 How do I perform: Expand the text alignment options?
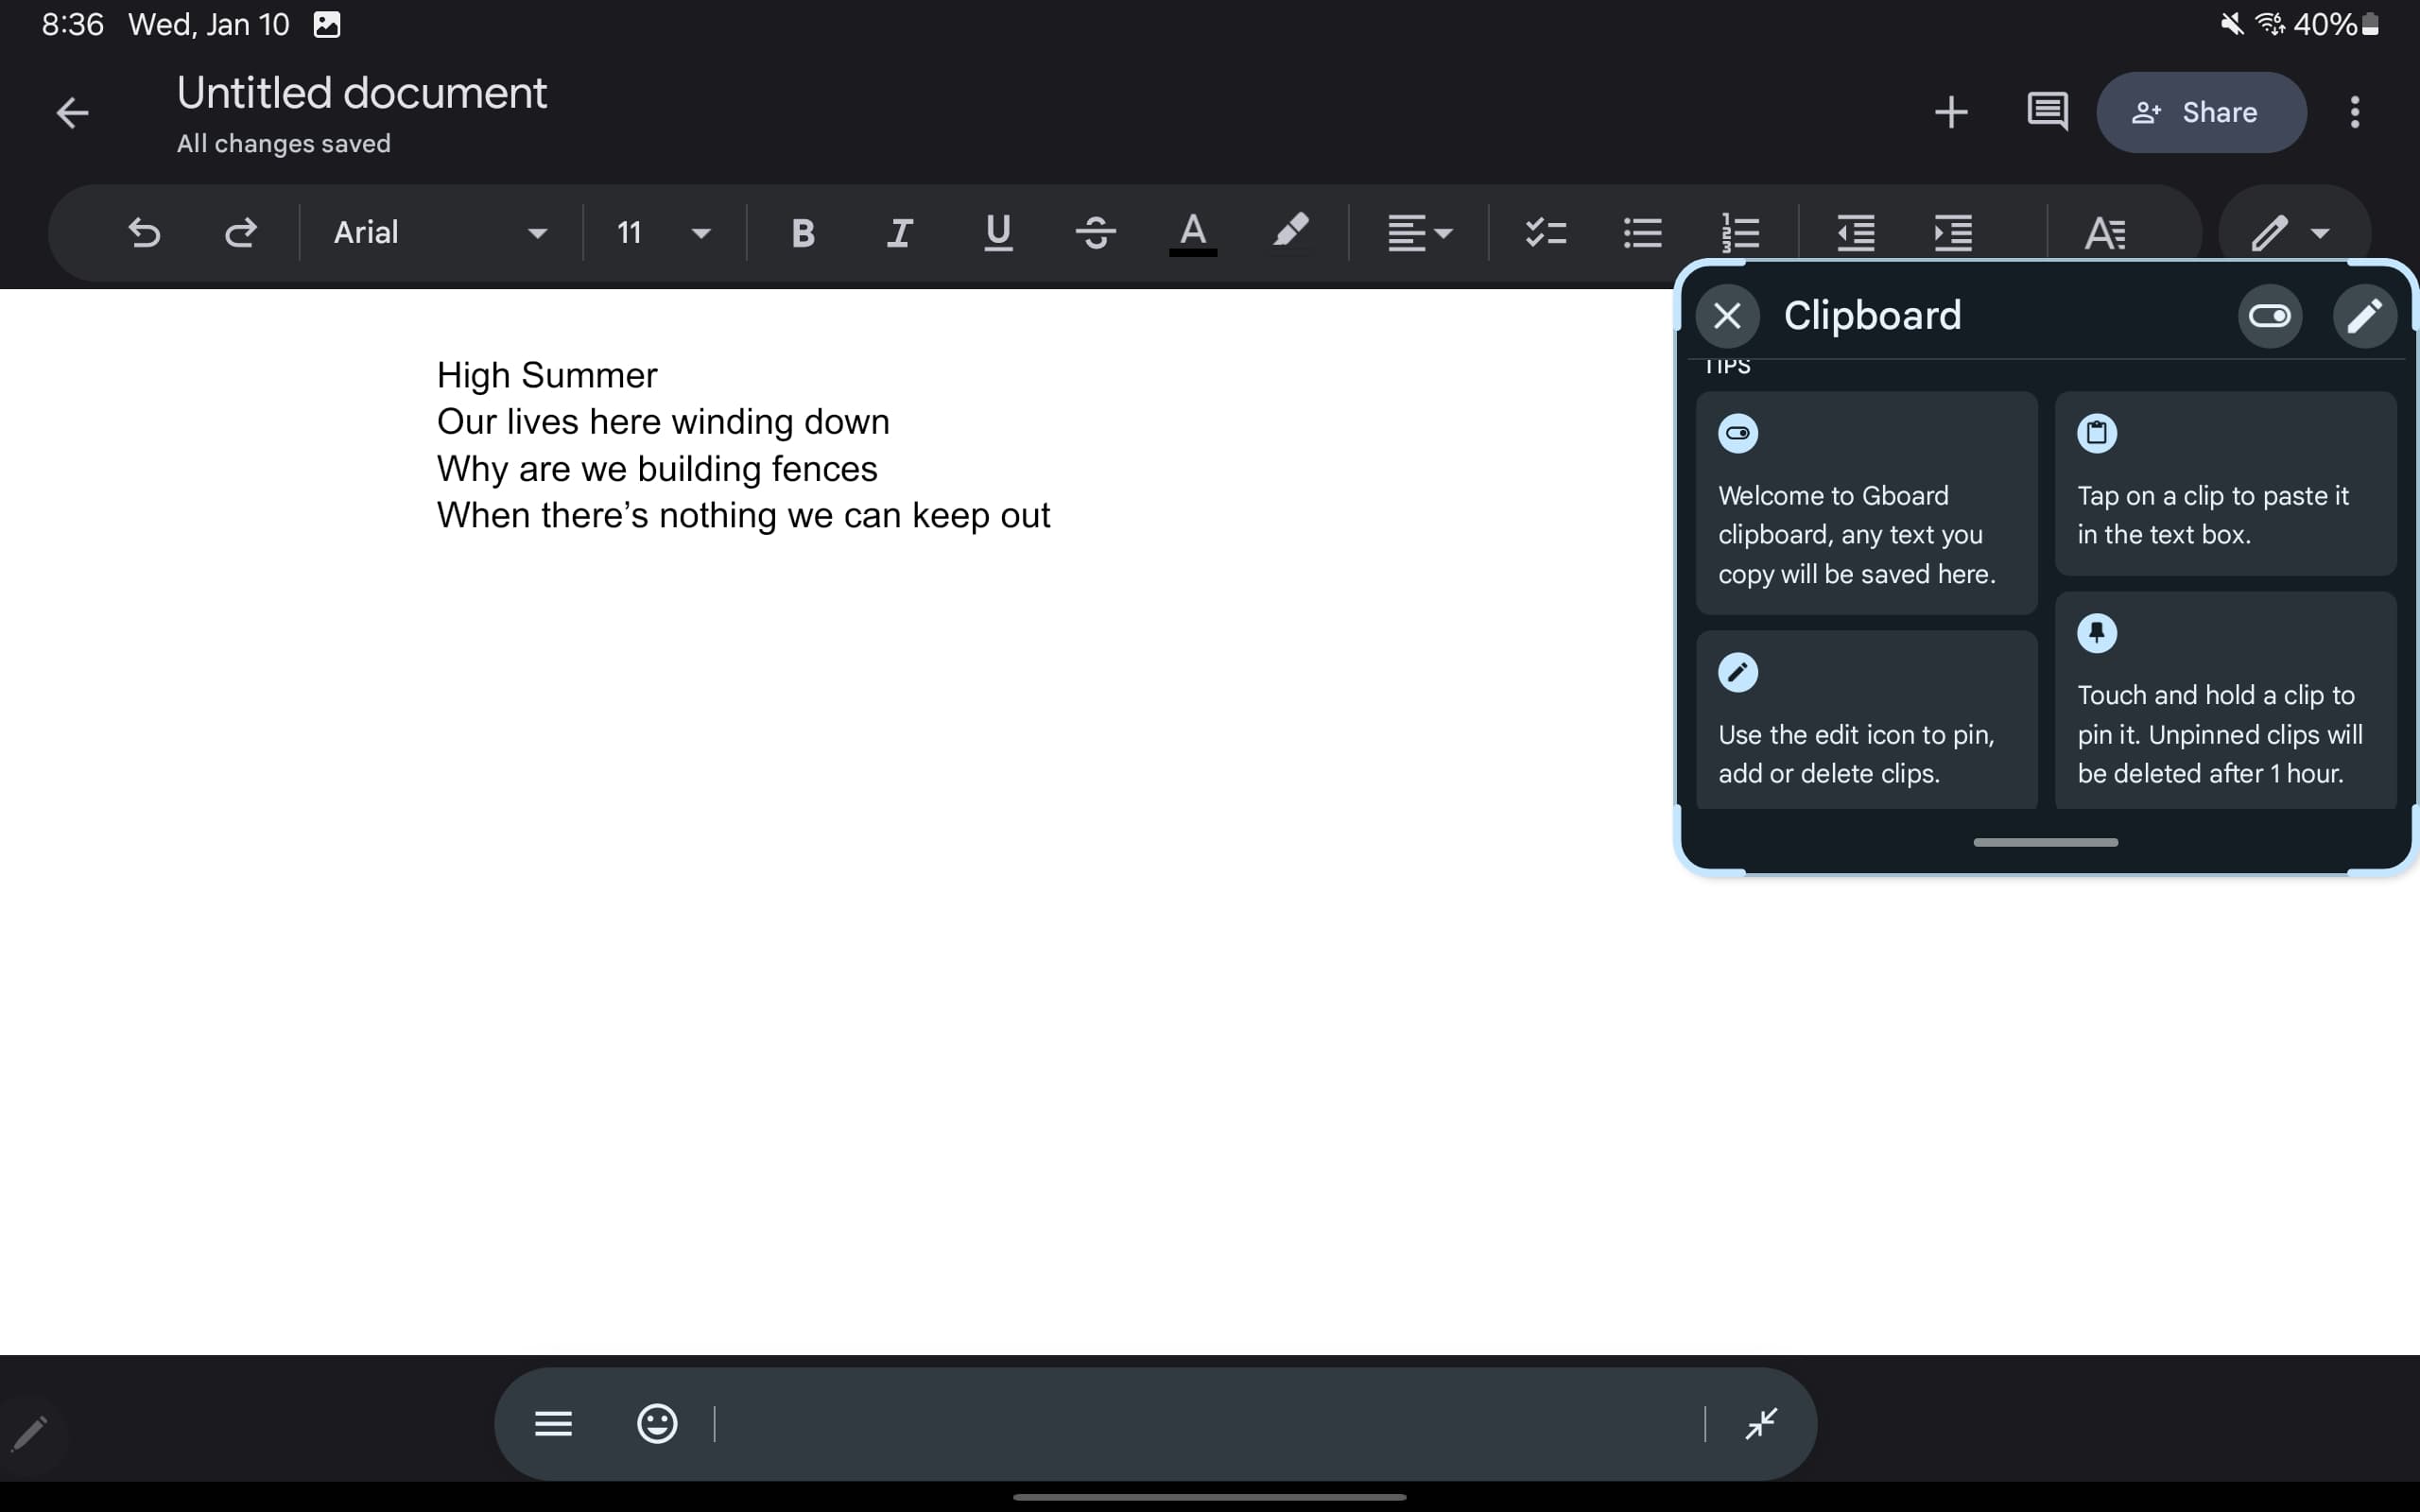pos(1420,233)
